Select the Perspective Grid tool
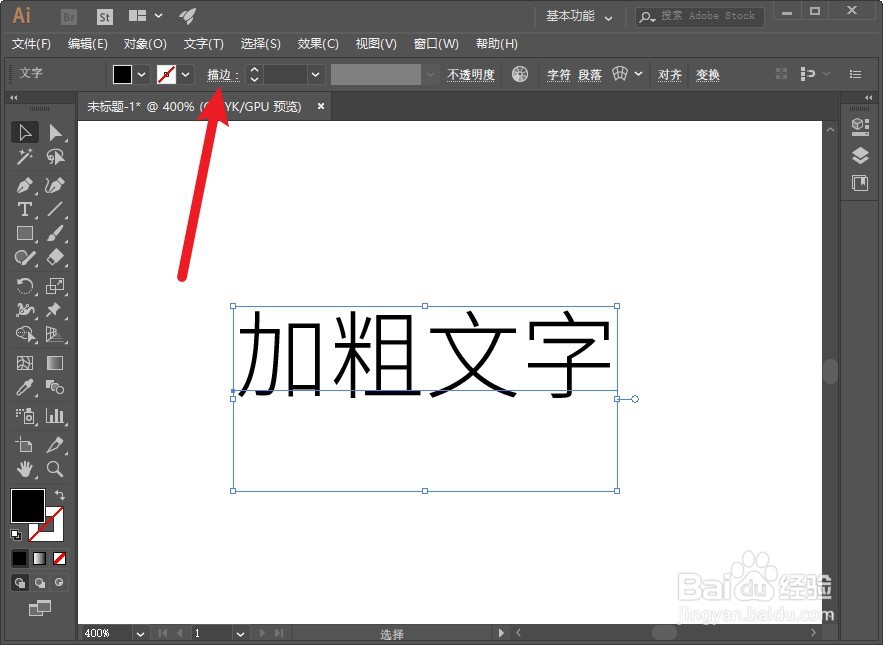The height and width of the screenshot is (645, 883). pyautogui.click(x=55, y=334)
